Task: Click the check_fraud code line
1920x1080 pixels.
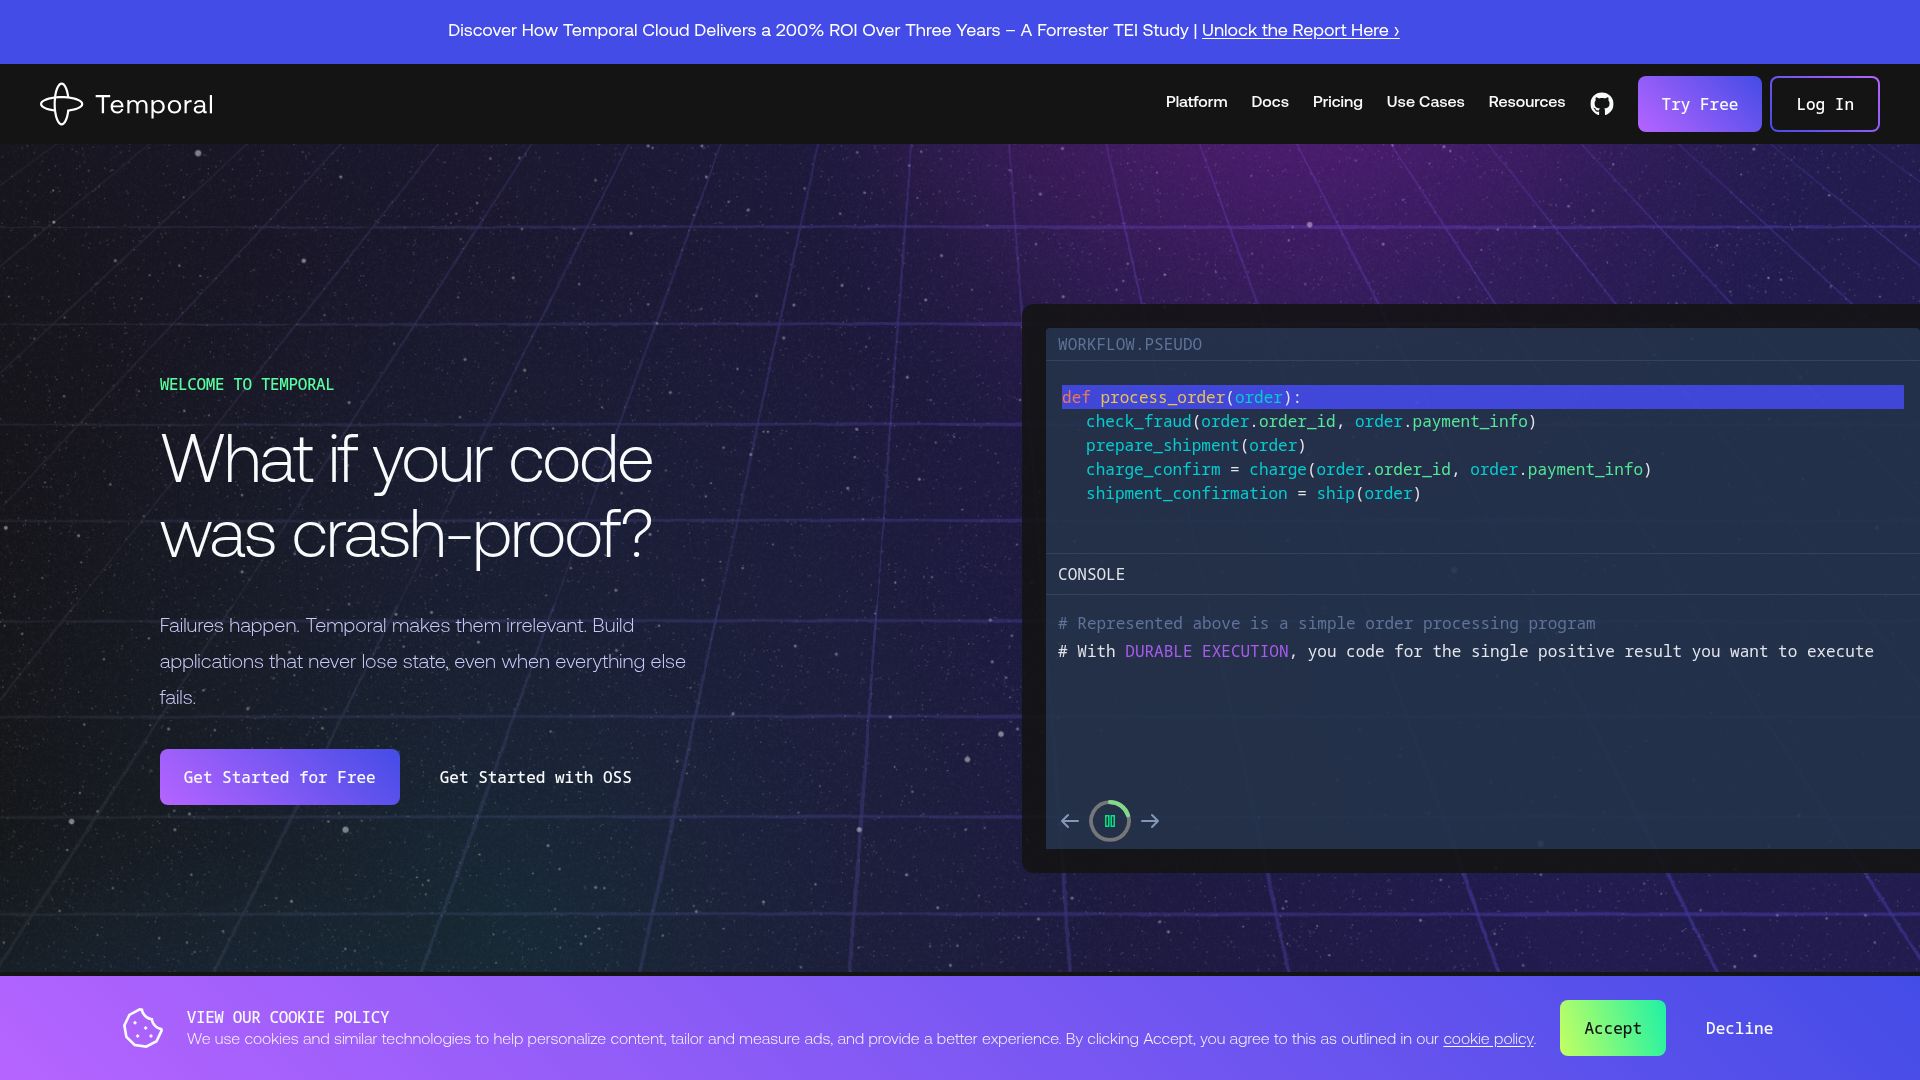Action: (x=1310, y=421)
